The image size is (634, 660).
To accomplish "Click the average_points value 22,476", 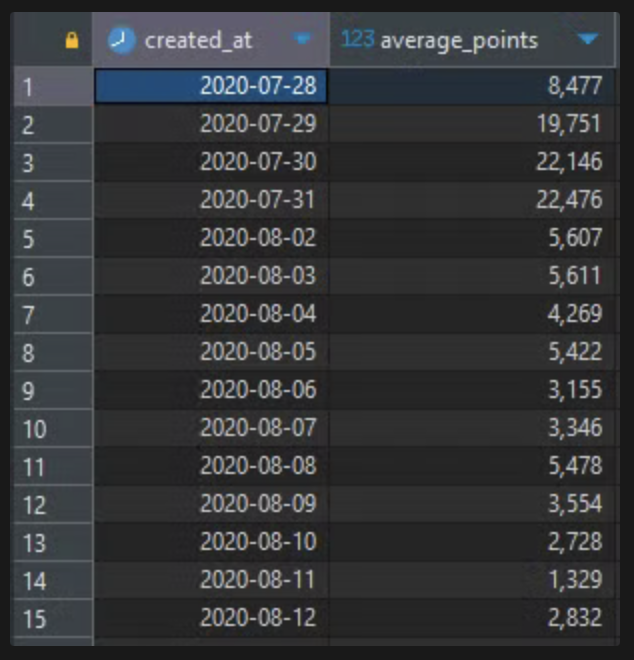I will coord(472,200).
